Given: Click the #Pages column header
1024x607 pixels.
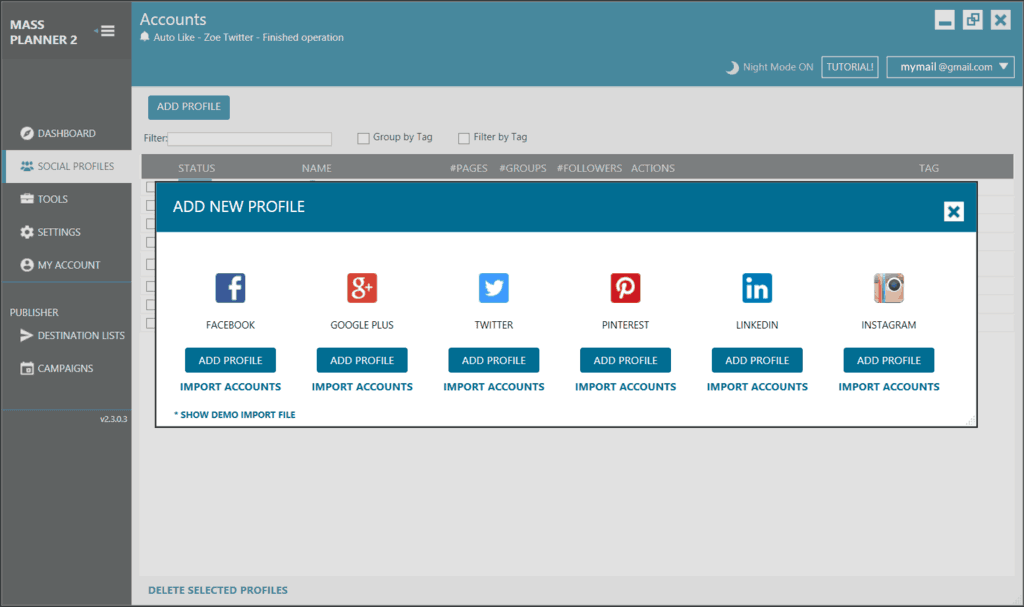Looking at the screenshot, I should click(x=468, y=168).
